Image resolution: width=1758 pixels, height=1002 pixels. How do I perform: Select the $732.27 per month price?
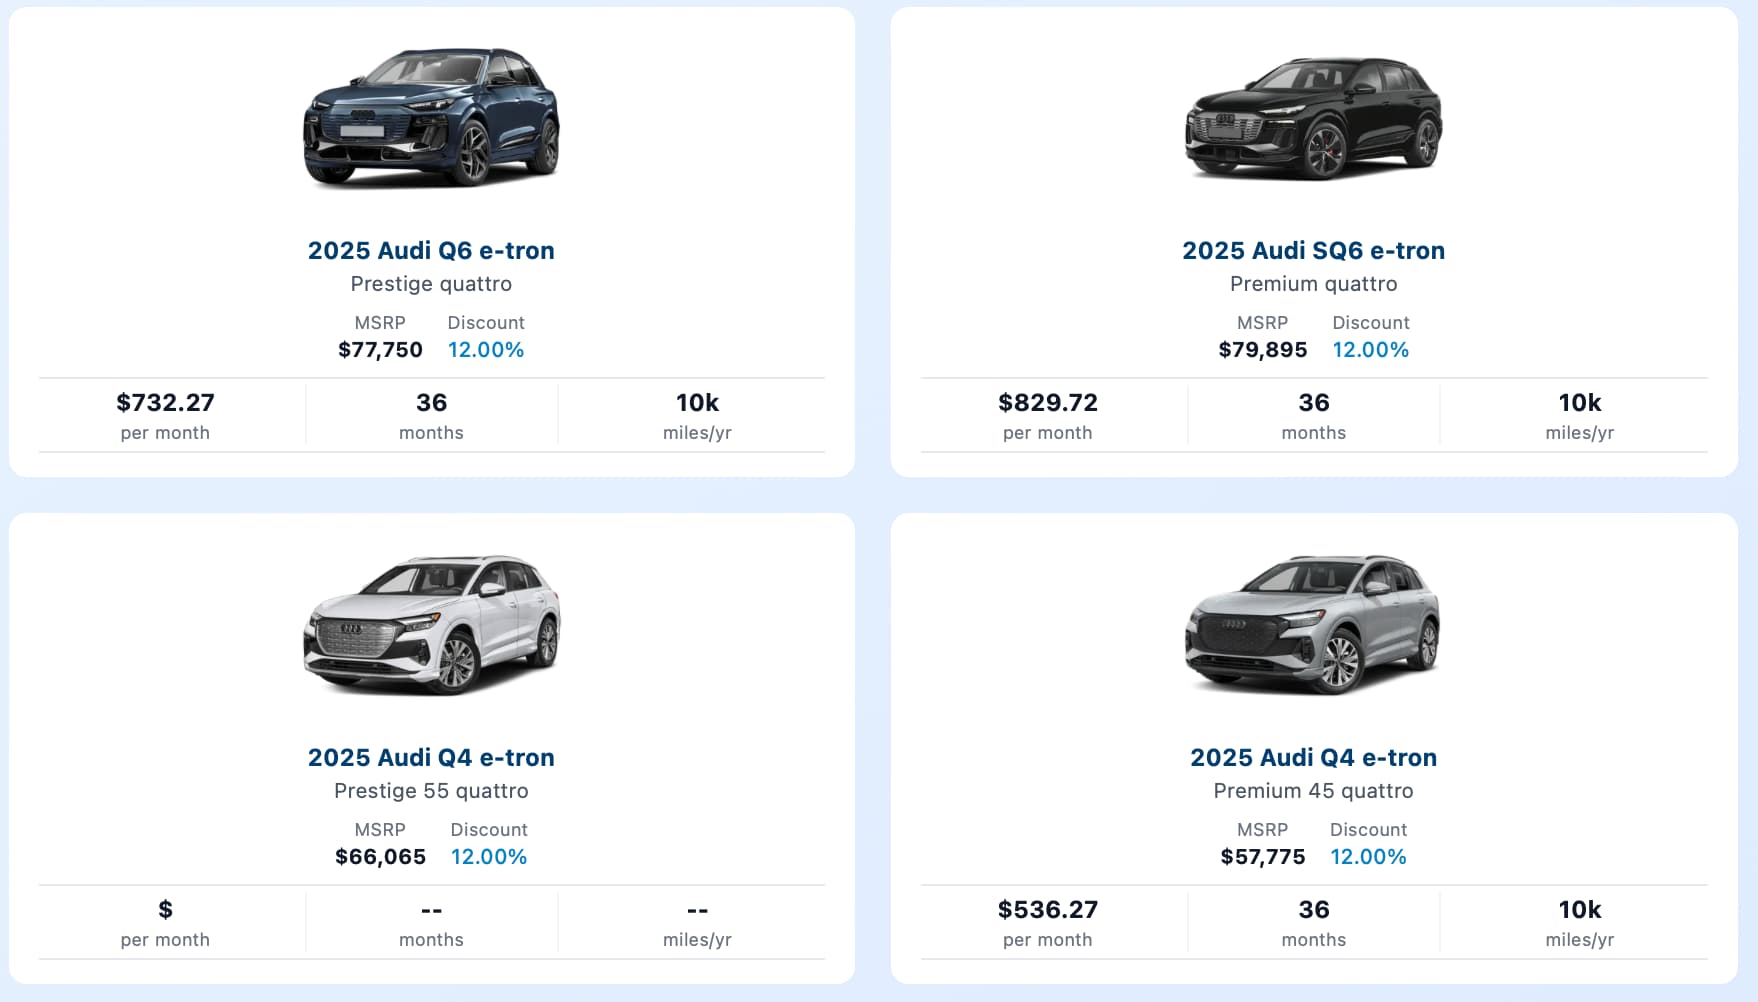[165, 403]
